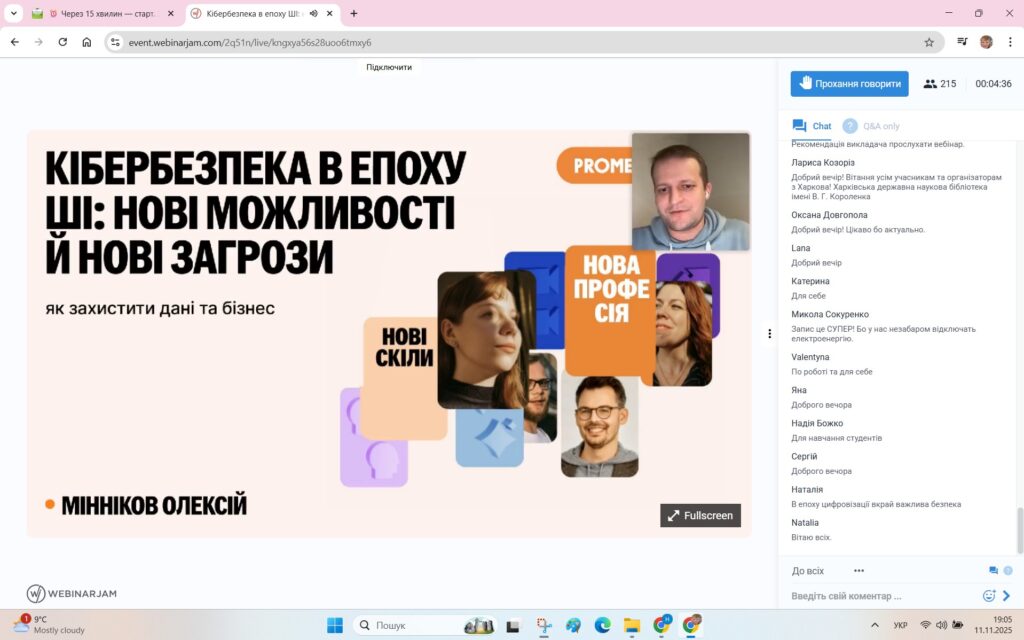Open the vertical dots panel divider menu

pyautogui.click(x=769, y=333)
